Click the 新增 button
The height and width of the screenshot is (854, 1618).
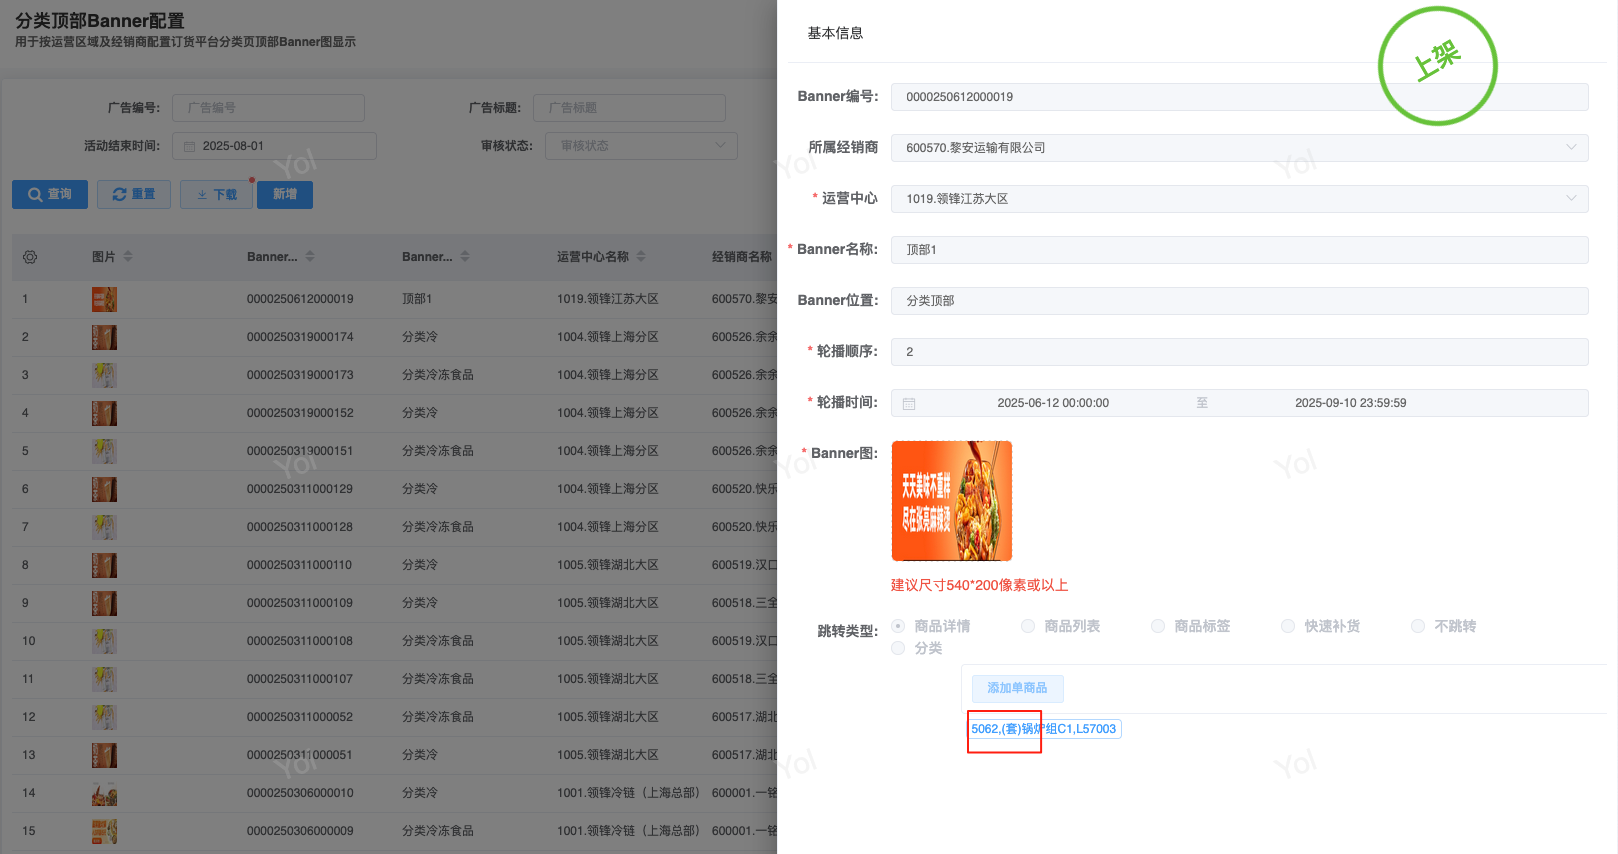[285, 194]
